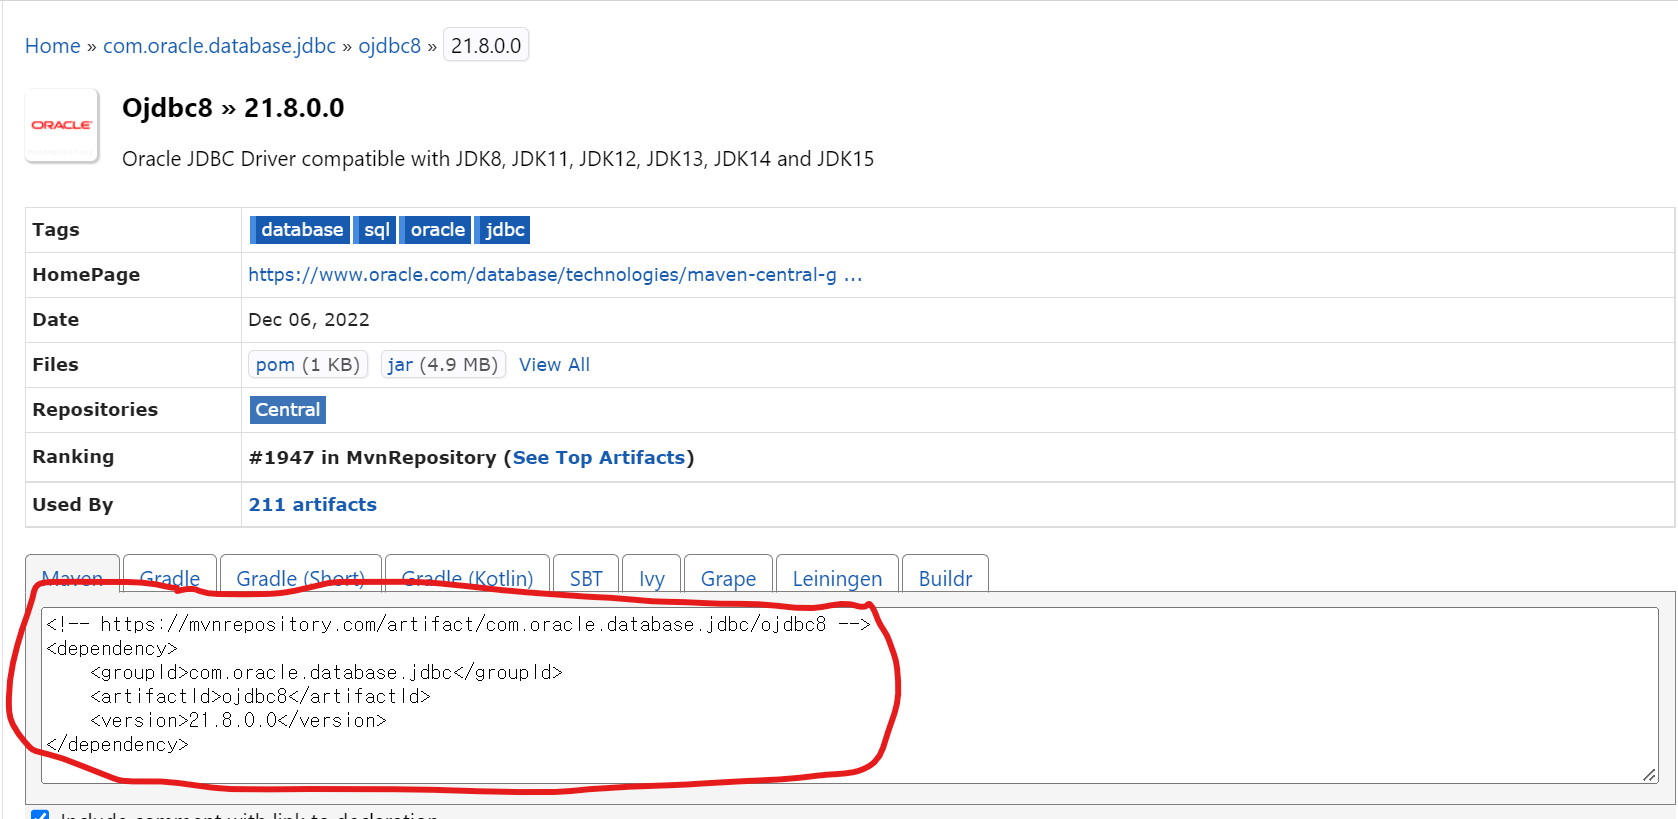Open the ojdbc8 breadcrumb link

390,46
